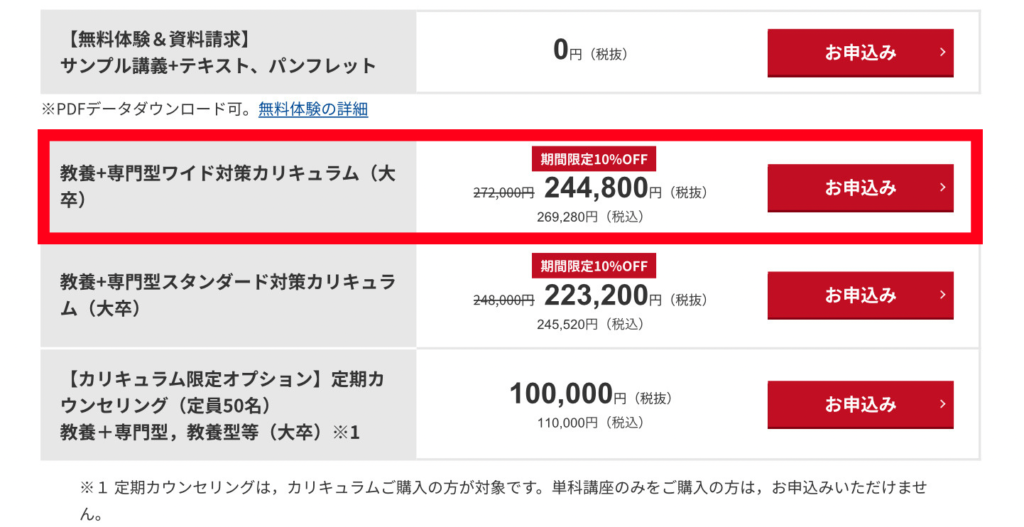Select the 教養+専門型ワイド対策カリキュラム course title
This screenshot has height=527, width=1024.
point(228,187)
